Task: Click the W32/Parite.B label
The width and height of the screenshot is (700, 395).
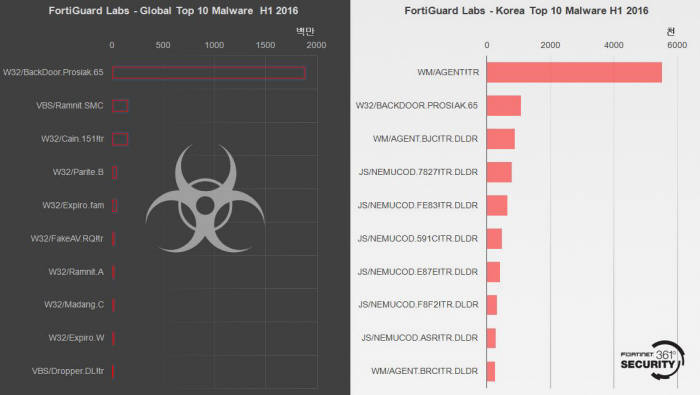Action: tap(78, 172)
